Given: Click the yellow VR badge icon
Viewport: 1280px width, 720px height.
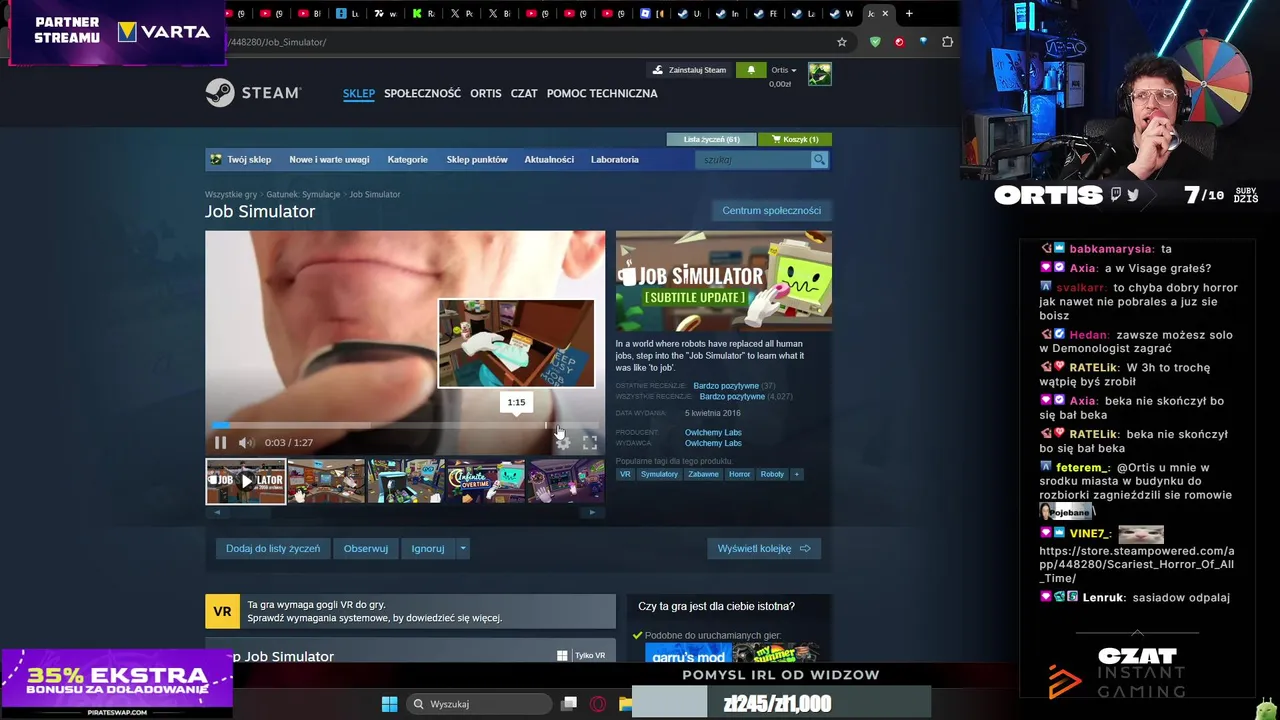Looking at the screenshot, I should pos(222,611).
